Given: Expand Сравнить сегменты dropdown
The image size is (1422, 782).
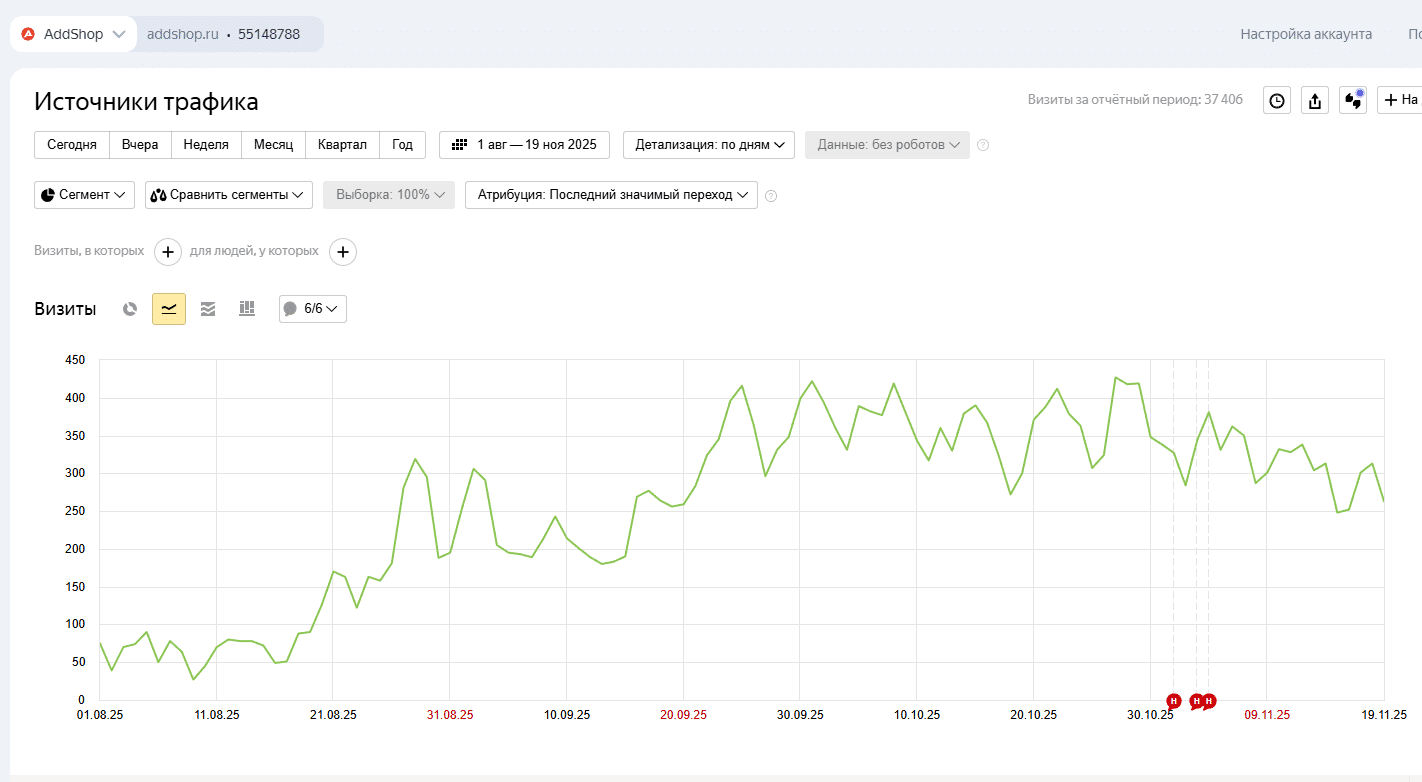Looking at the screenshot, I should click(x=229, y=195).
